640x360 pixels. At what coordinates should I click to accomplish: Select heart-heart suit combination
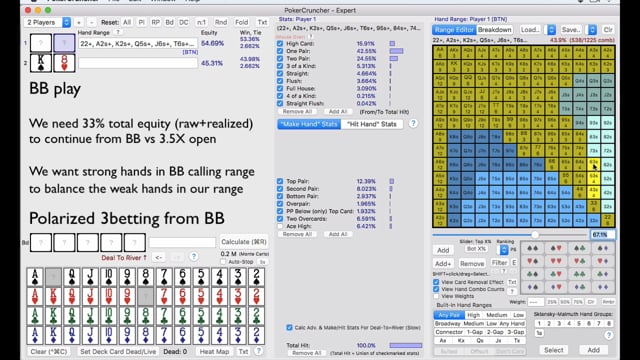pos(556,261)
